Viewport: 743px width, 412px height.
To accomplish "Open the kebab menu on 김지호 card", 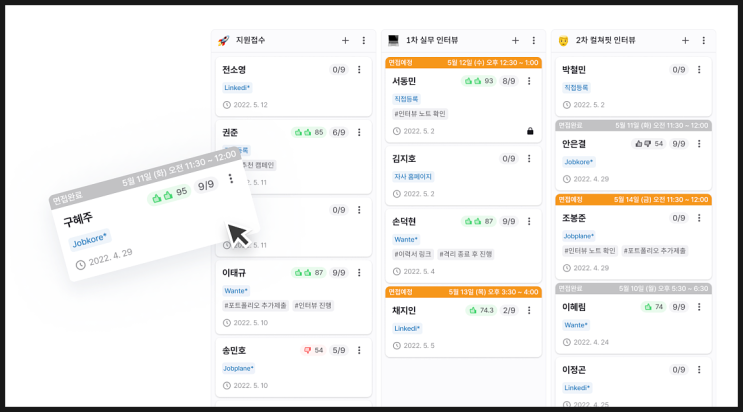I will click(x=529, y=159).
